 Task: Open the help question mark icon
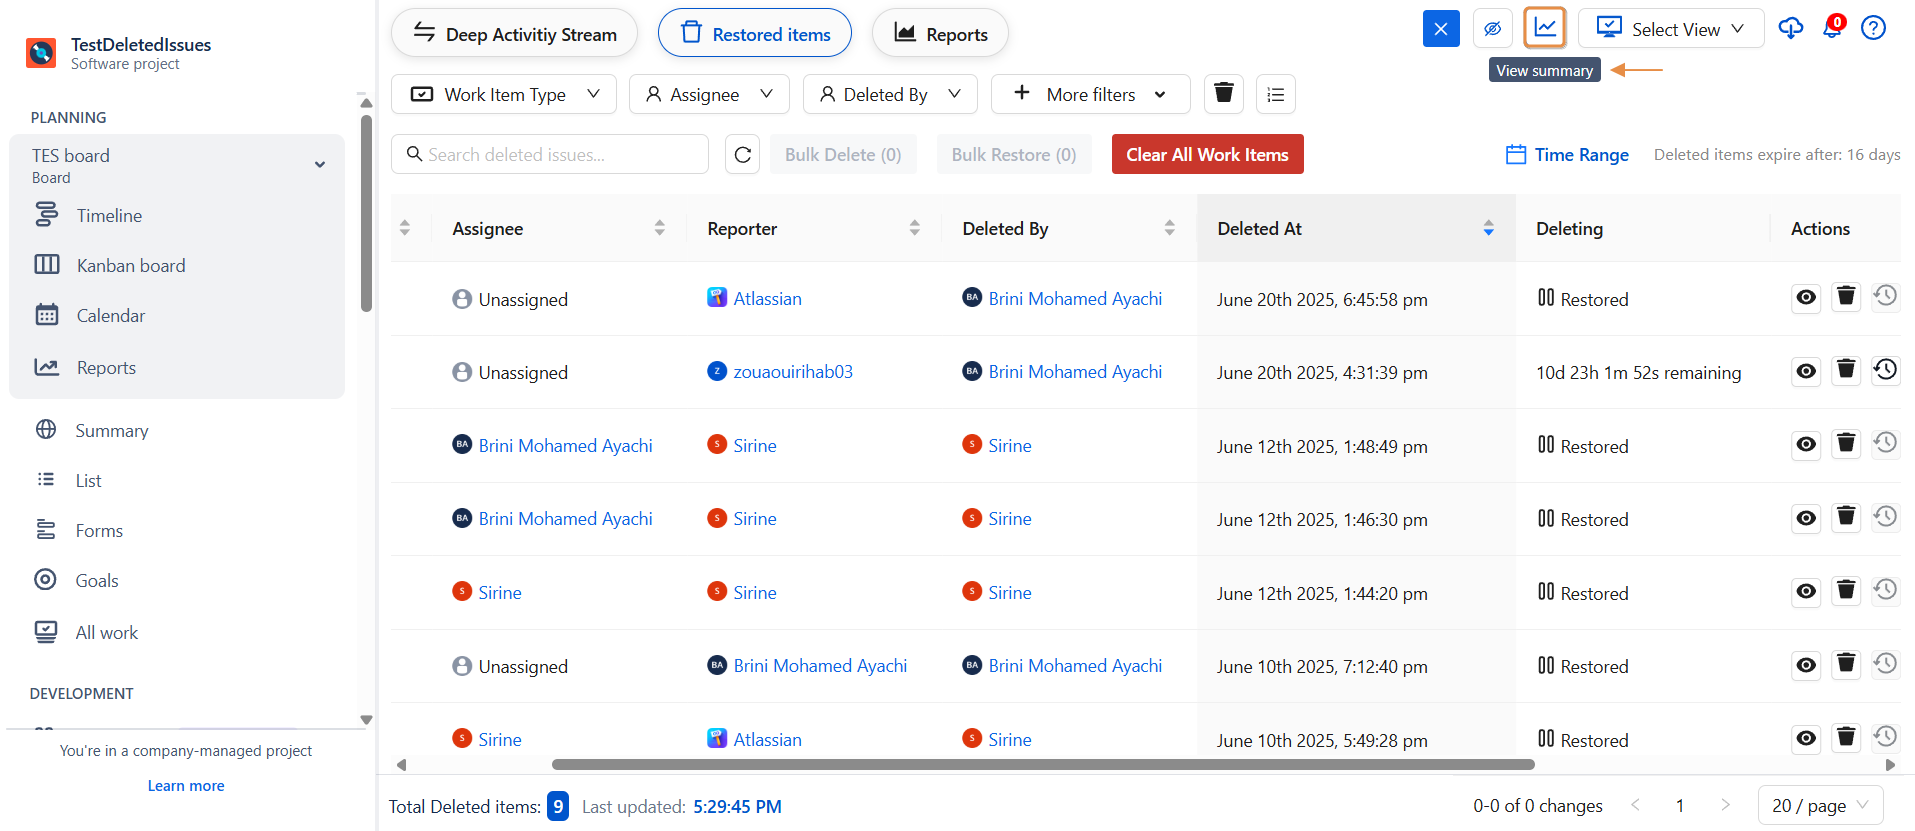click(1873, 28)
